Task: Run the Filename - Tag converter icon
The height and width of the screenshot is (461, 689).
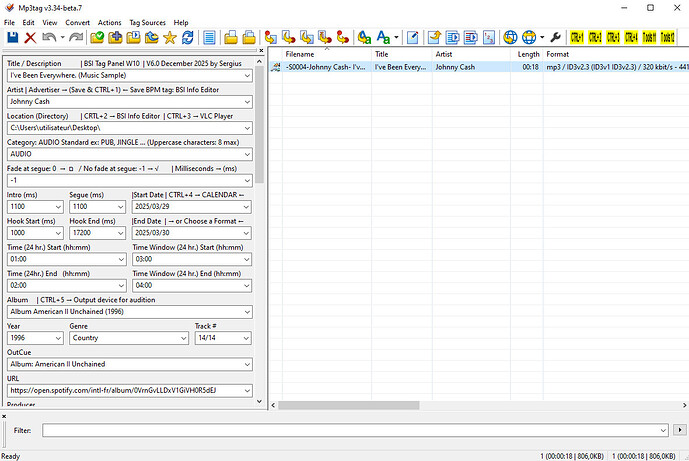Action: pyautogui.click(x=289, y=38)
